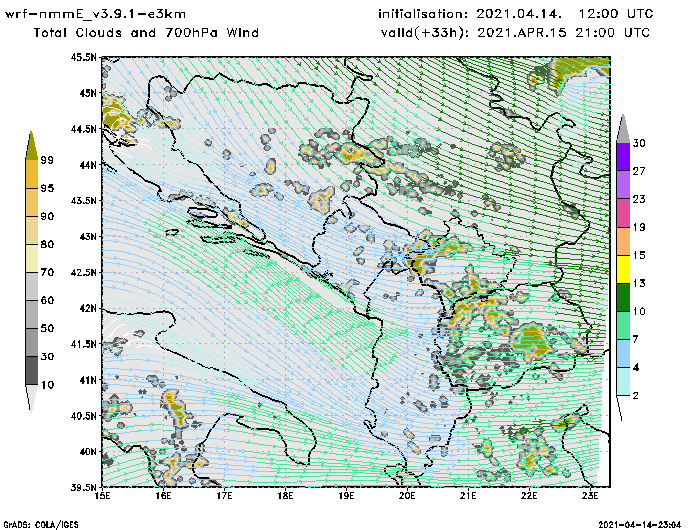
Task: Select the orange wind-speed color swatch
Action: [x=623, y=241]
